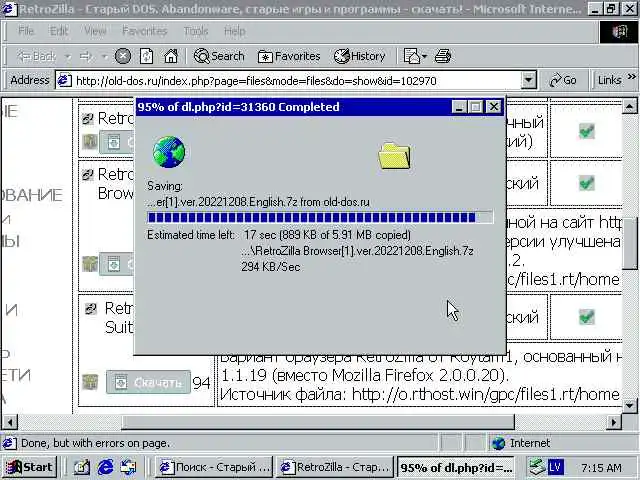
Task: Switch to the RetroZilla taskbar window
Action: tap(335, 467)
